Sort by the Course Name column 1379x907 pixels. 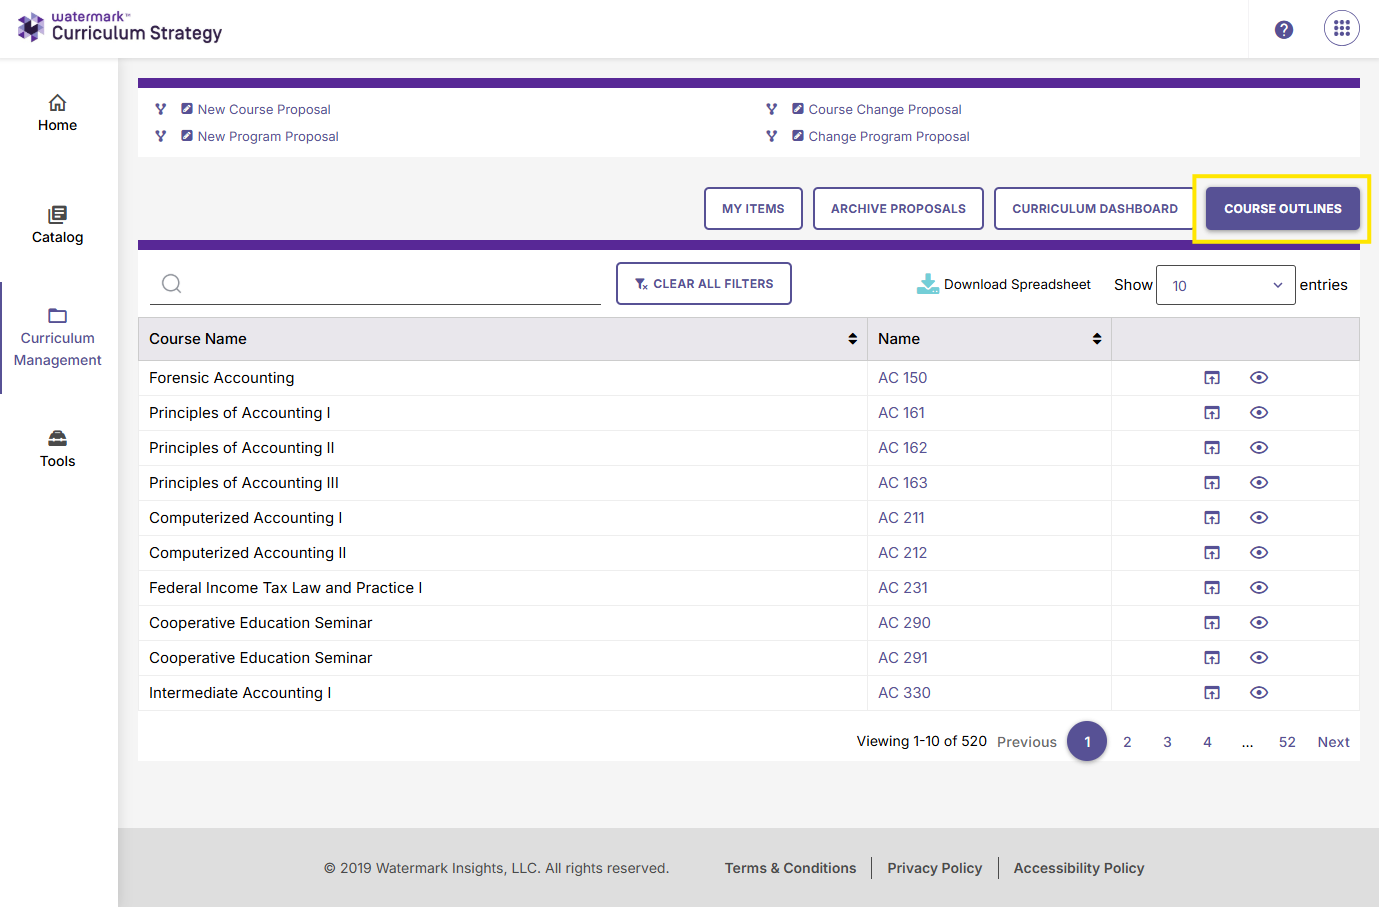[502, 339]
